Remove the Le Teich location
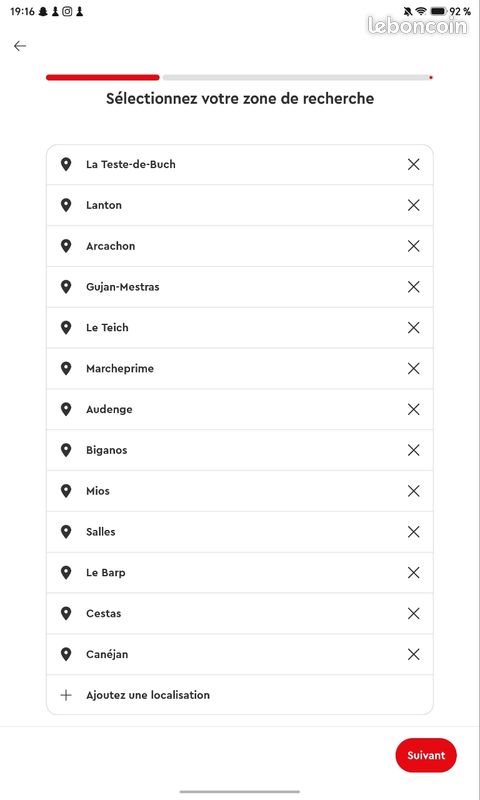The height and width of the screenshot is (800, 480). 413,328
